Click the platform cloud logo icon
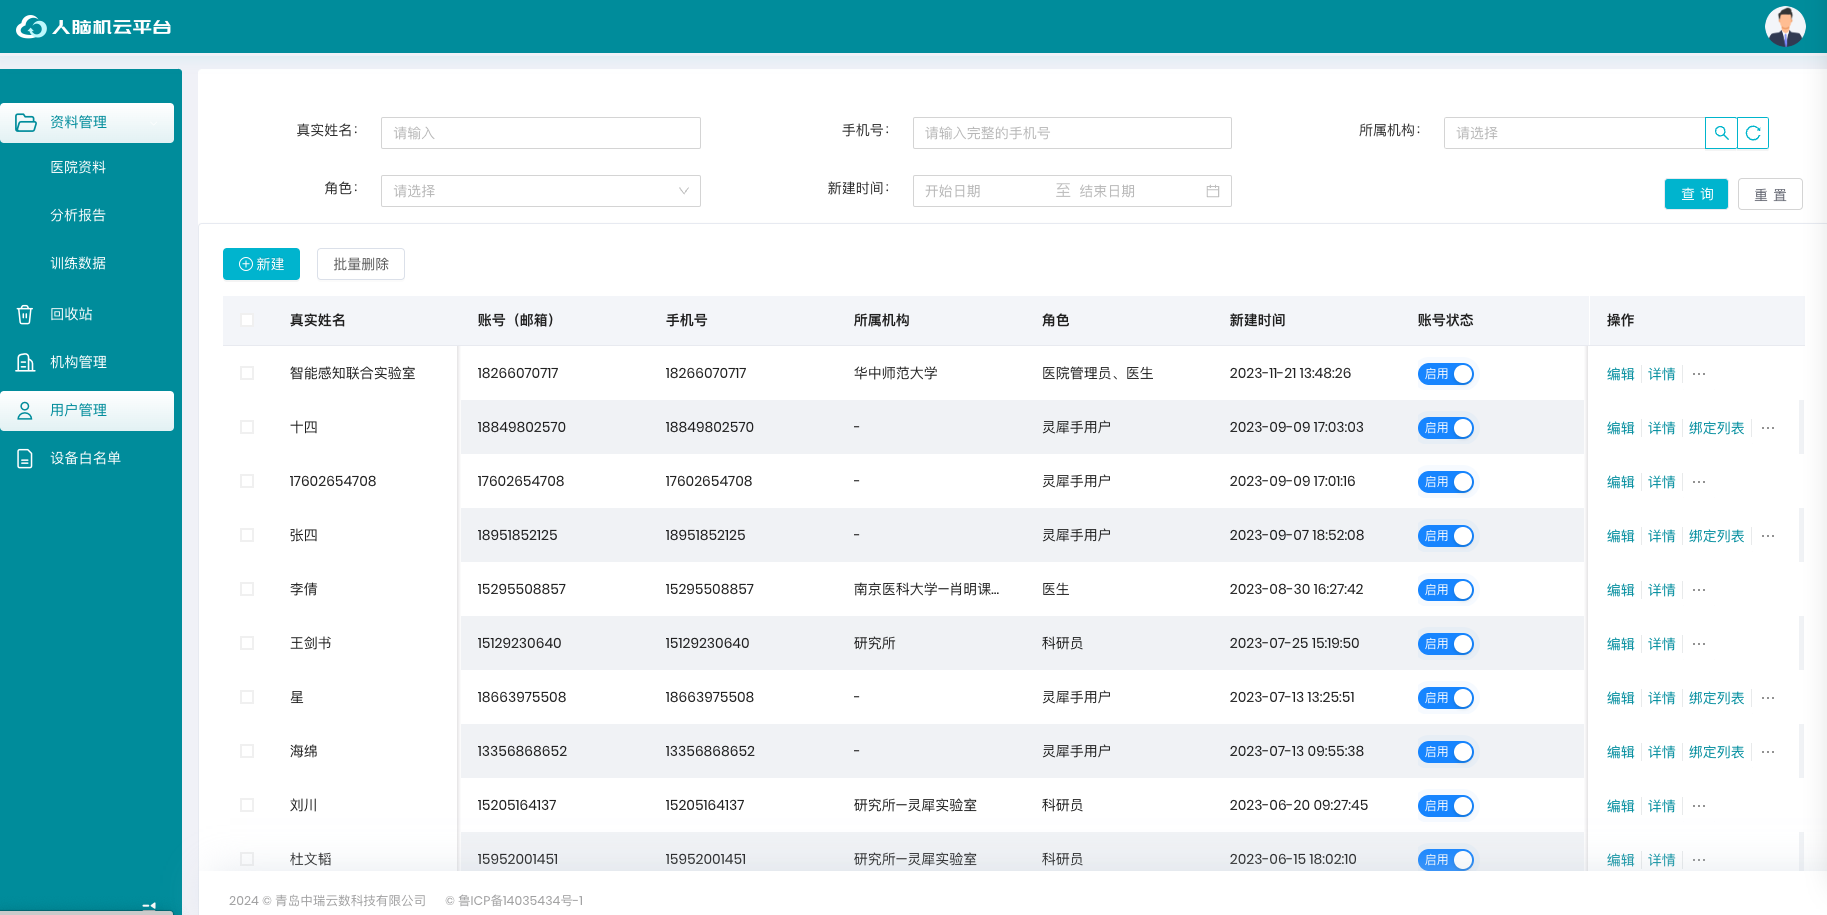 [x=31, y=27]
